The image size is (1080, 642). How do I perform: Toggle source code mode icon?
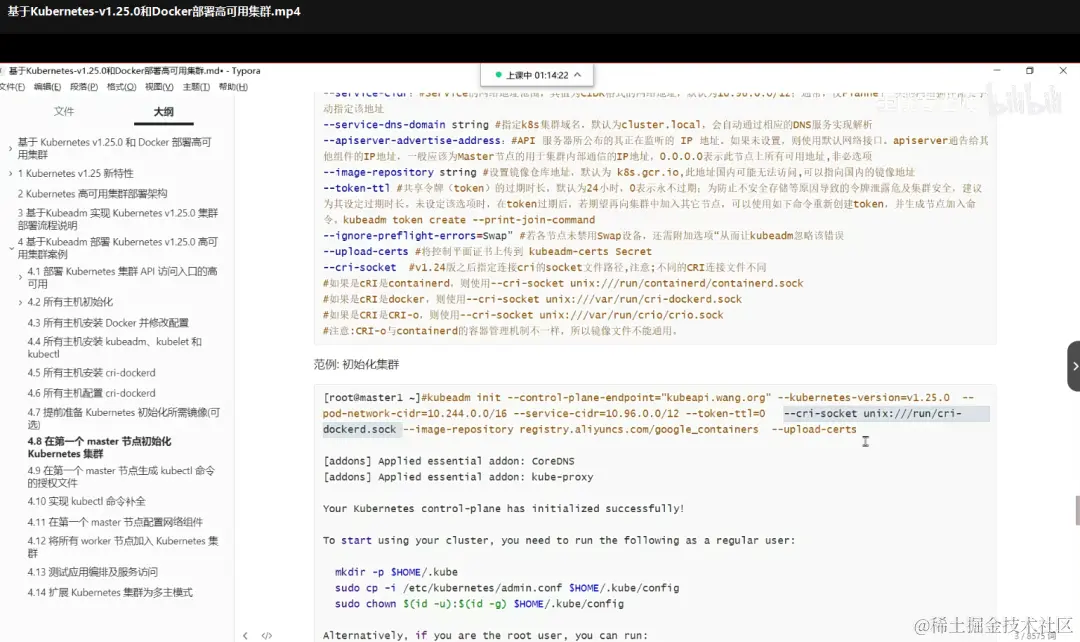267,636
